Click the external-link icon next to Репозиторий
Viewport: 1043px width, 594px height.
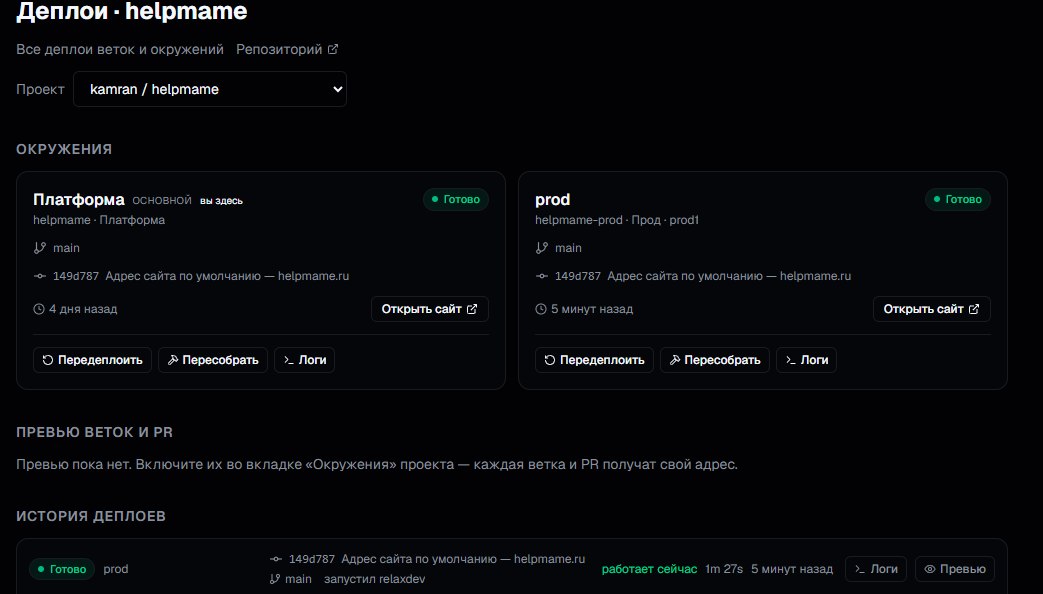tap(333, 49)
